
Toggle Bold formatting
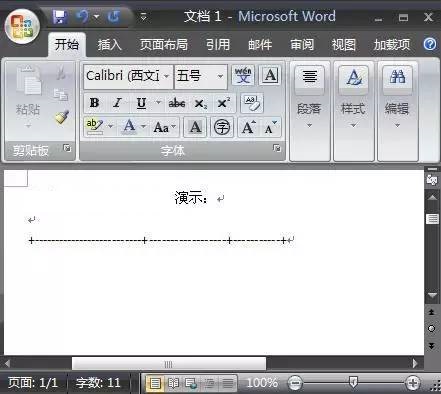(94, 103)
